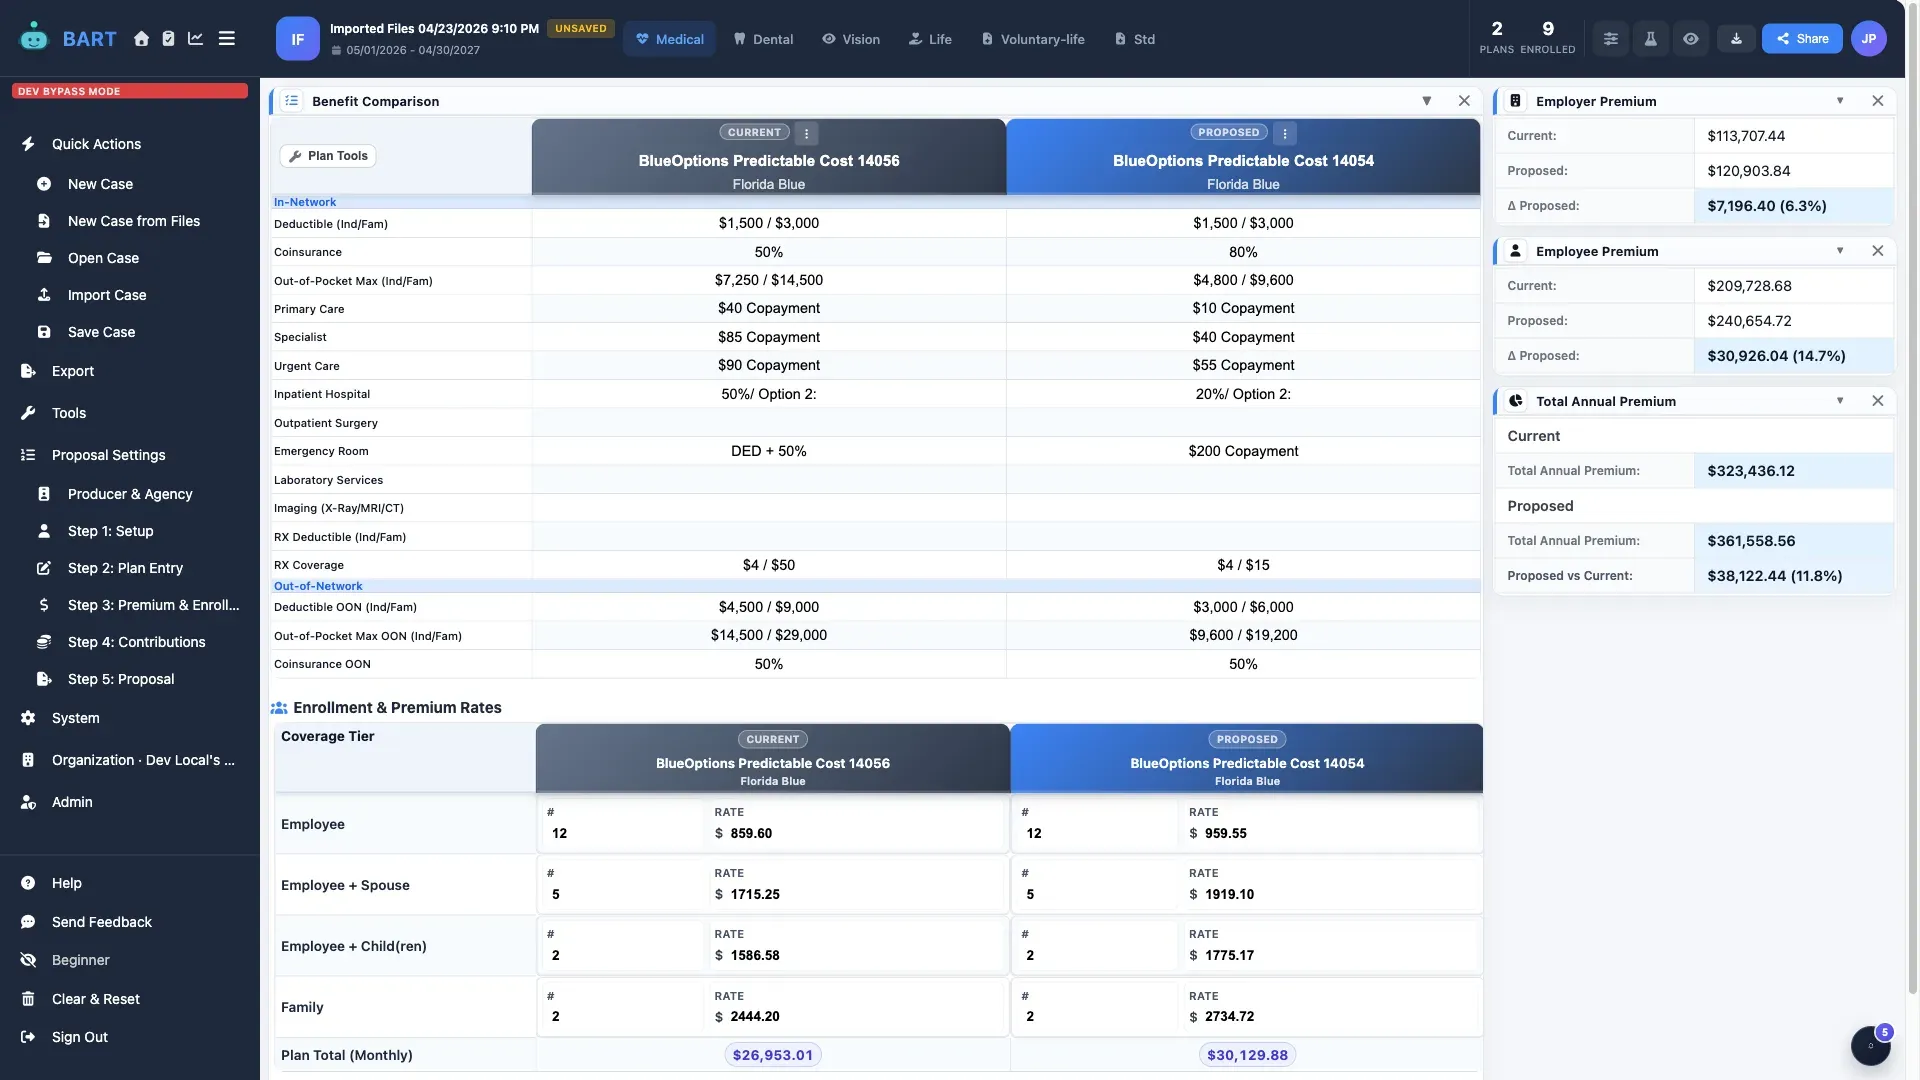The height and width of the screenshot is (1080, 1920).
Task: Open options menu for Current plan 14056
Action: pos(807,133)
